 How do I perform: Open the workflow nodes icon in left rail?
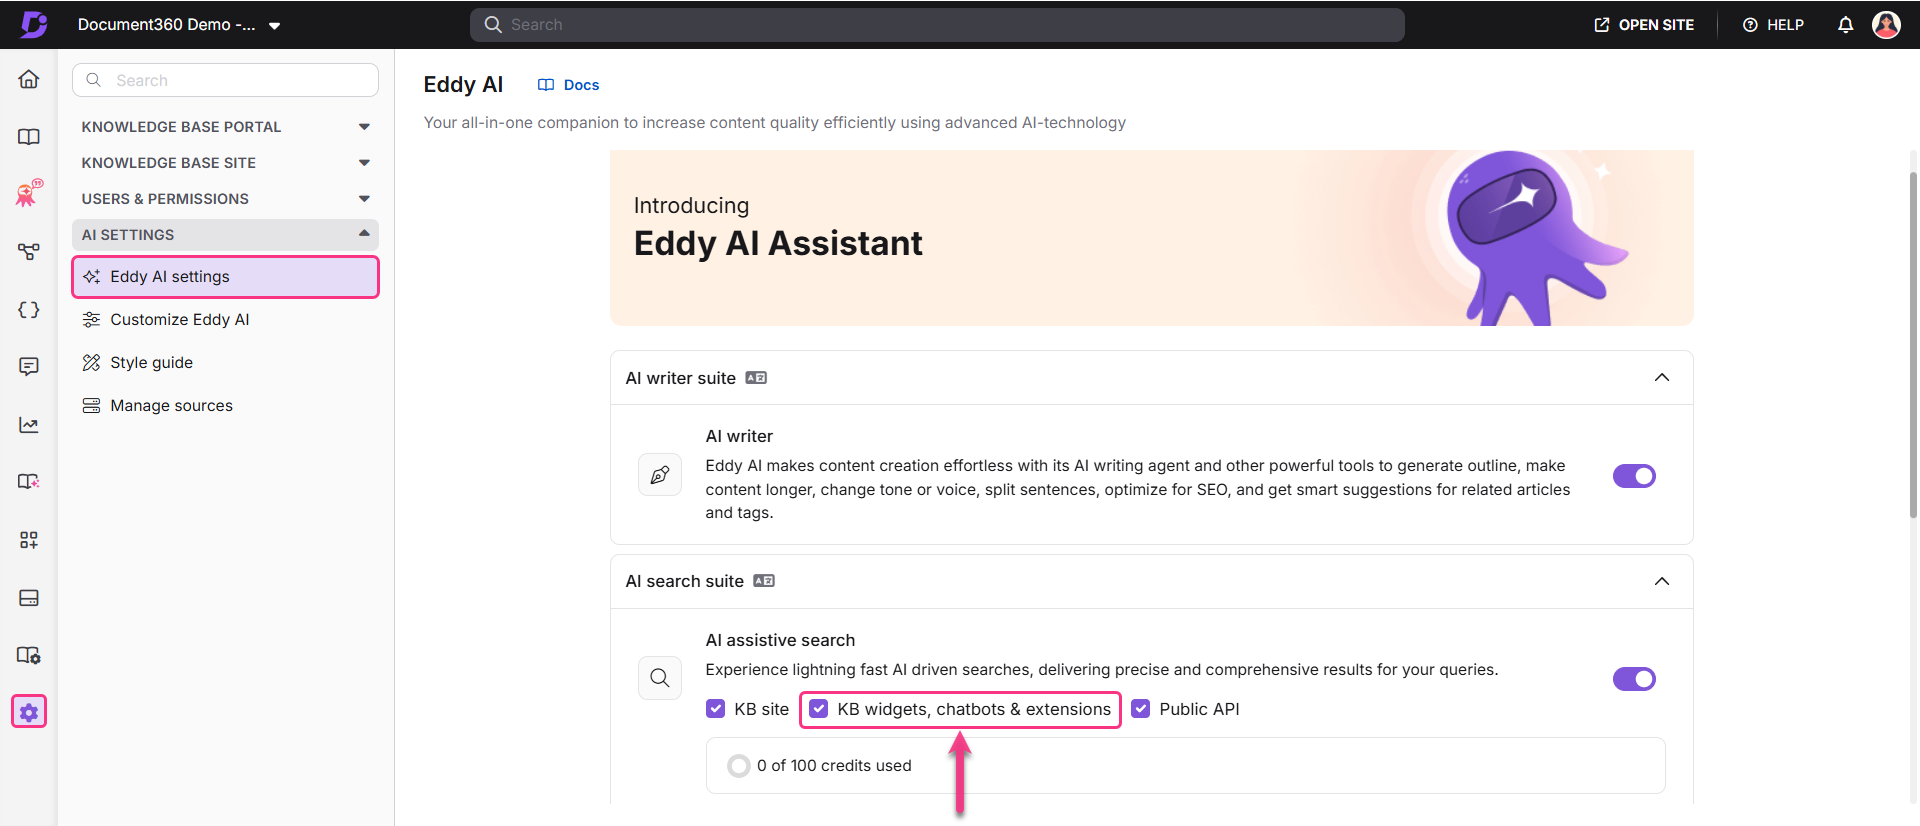pos(29,252)
